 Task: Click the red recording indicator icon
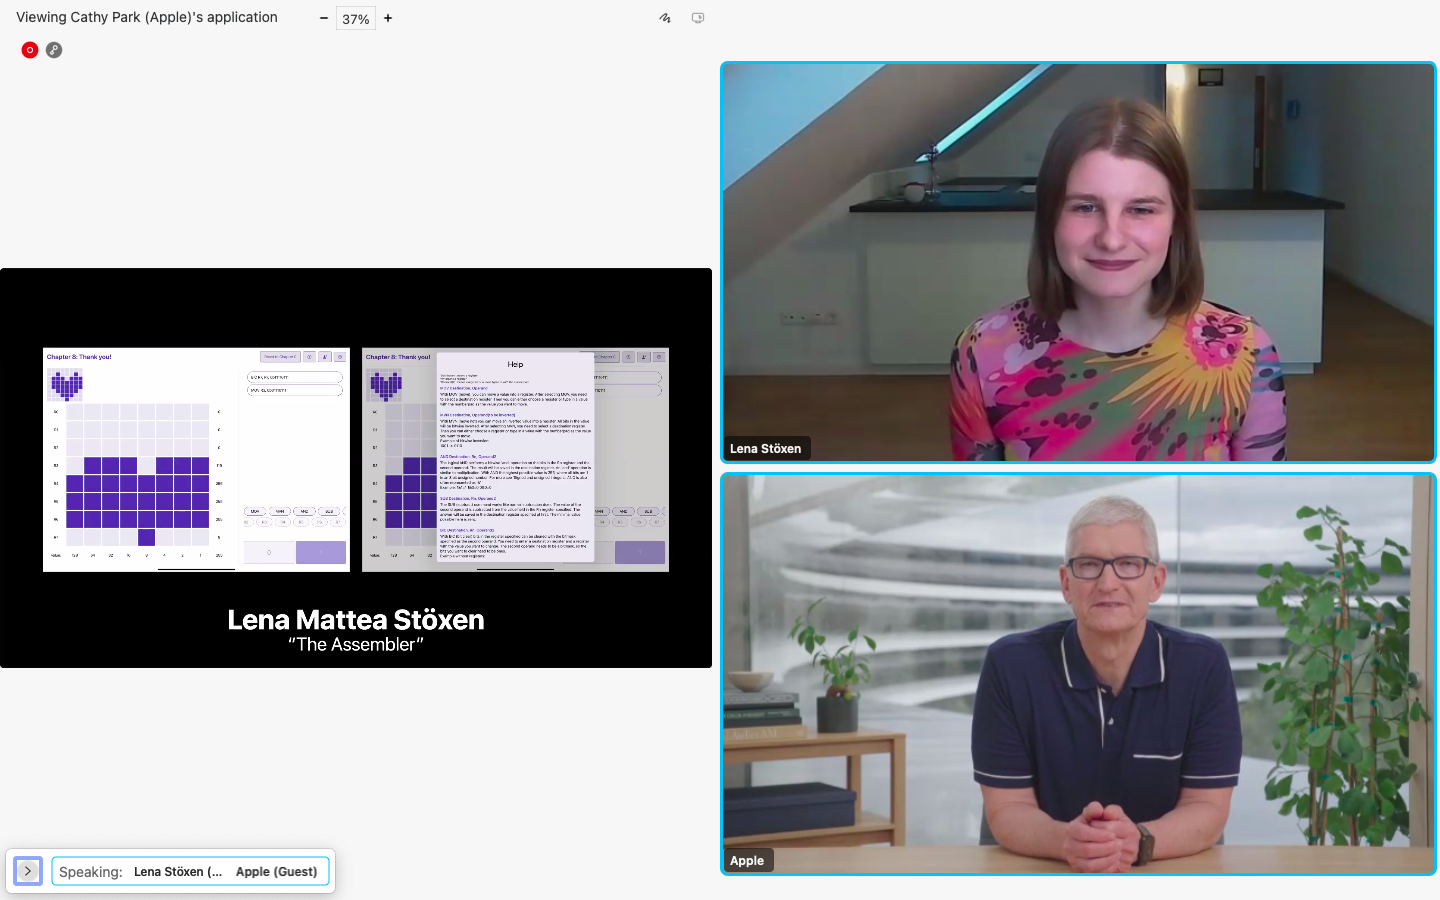point(30,50)
